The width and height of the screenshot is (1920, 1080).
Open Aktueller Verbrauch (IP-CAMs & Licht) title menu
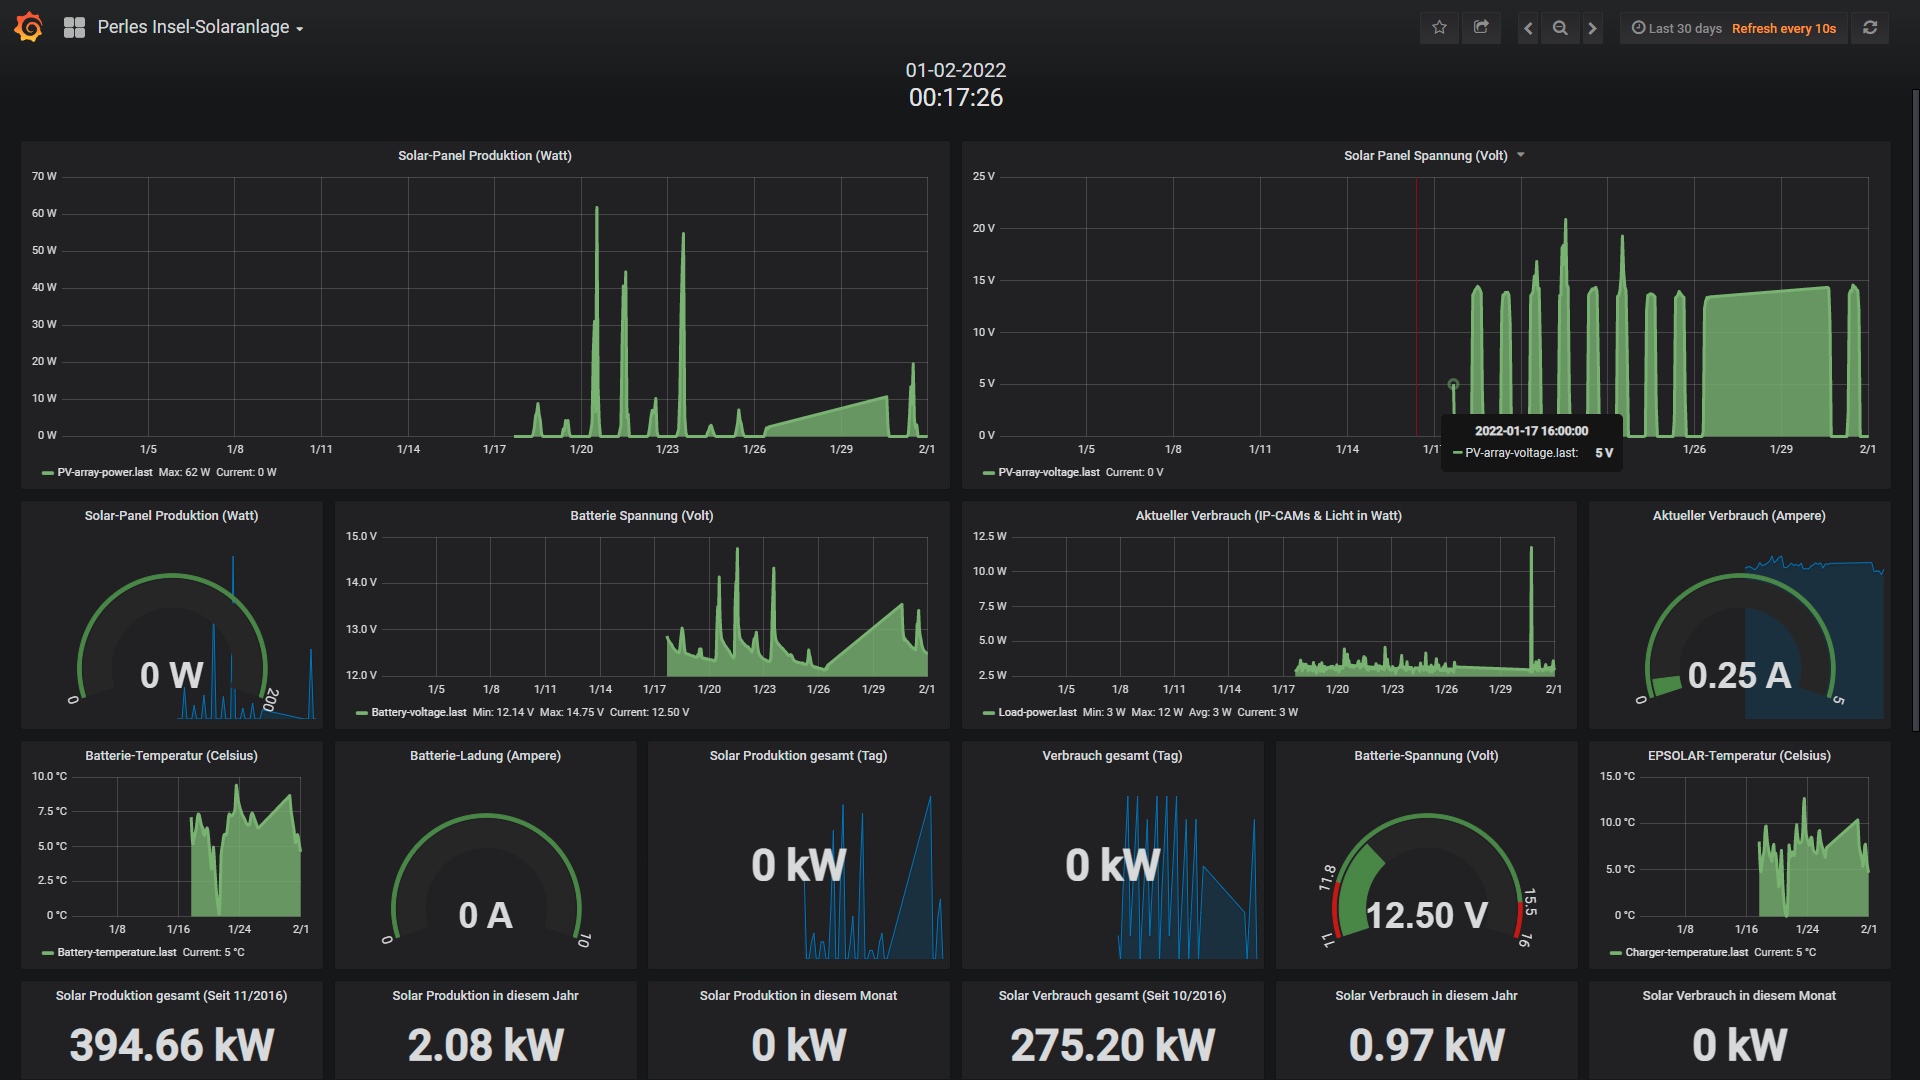coord(1268,516)
